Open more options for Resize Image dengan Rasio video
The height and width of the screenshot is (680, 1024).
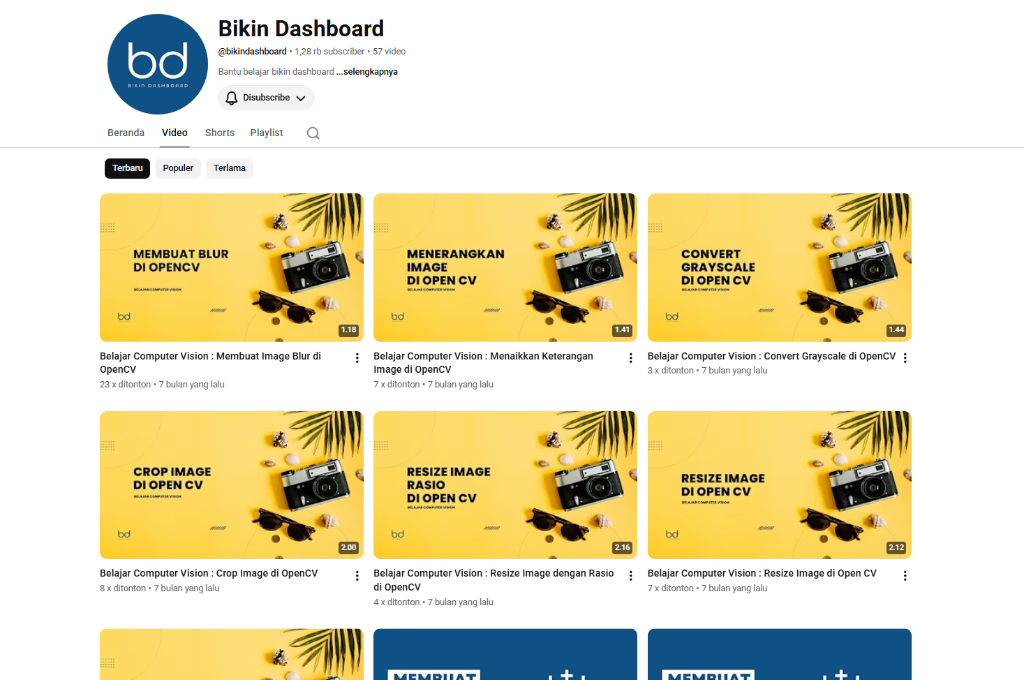pos(630,575)
